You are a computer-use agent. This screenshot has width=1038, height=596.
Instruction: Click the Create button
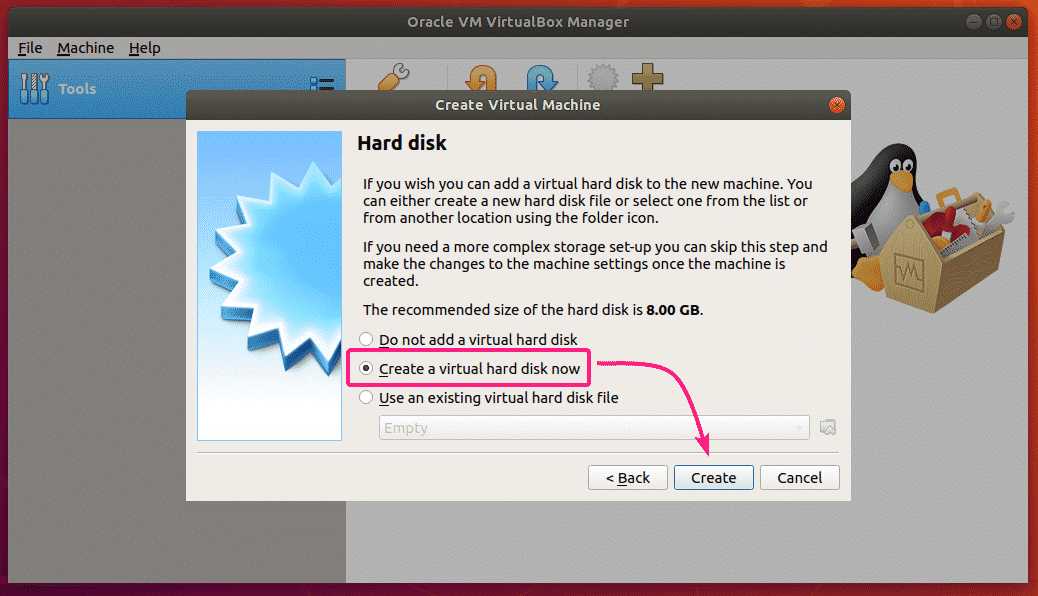[713, 478]
